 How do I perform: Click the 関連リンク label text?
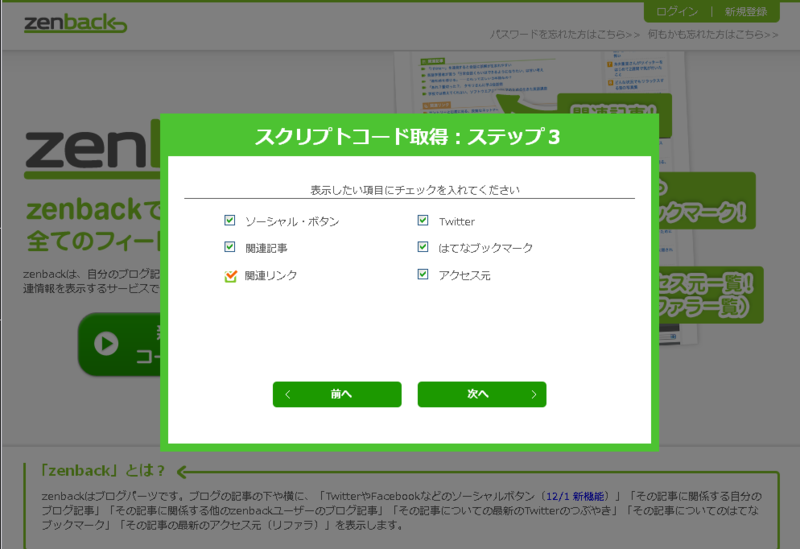pyautogui.click(x=271, y=276)
